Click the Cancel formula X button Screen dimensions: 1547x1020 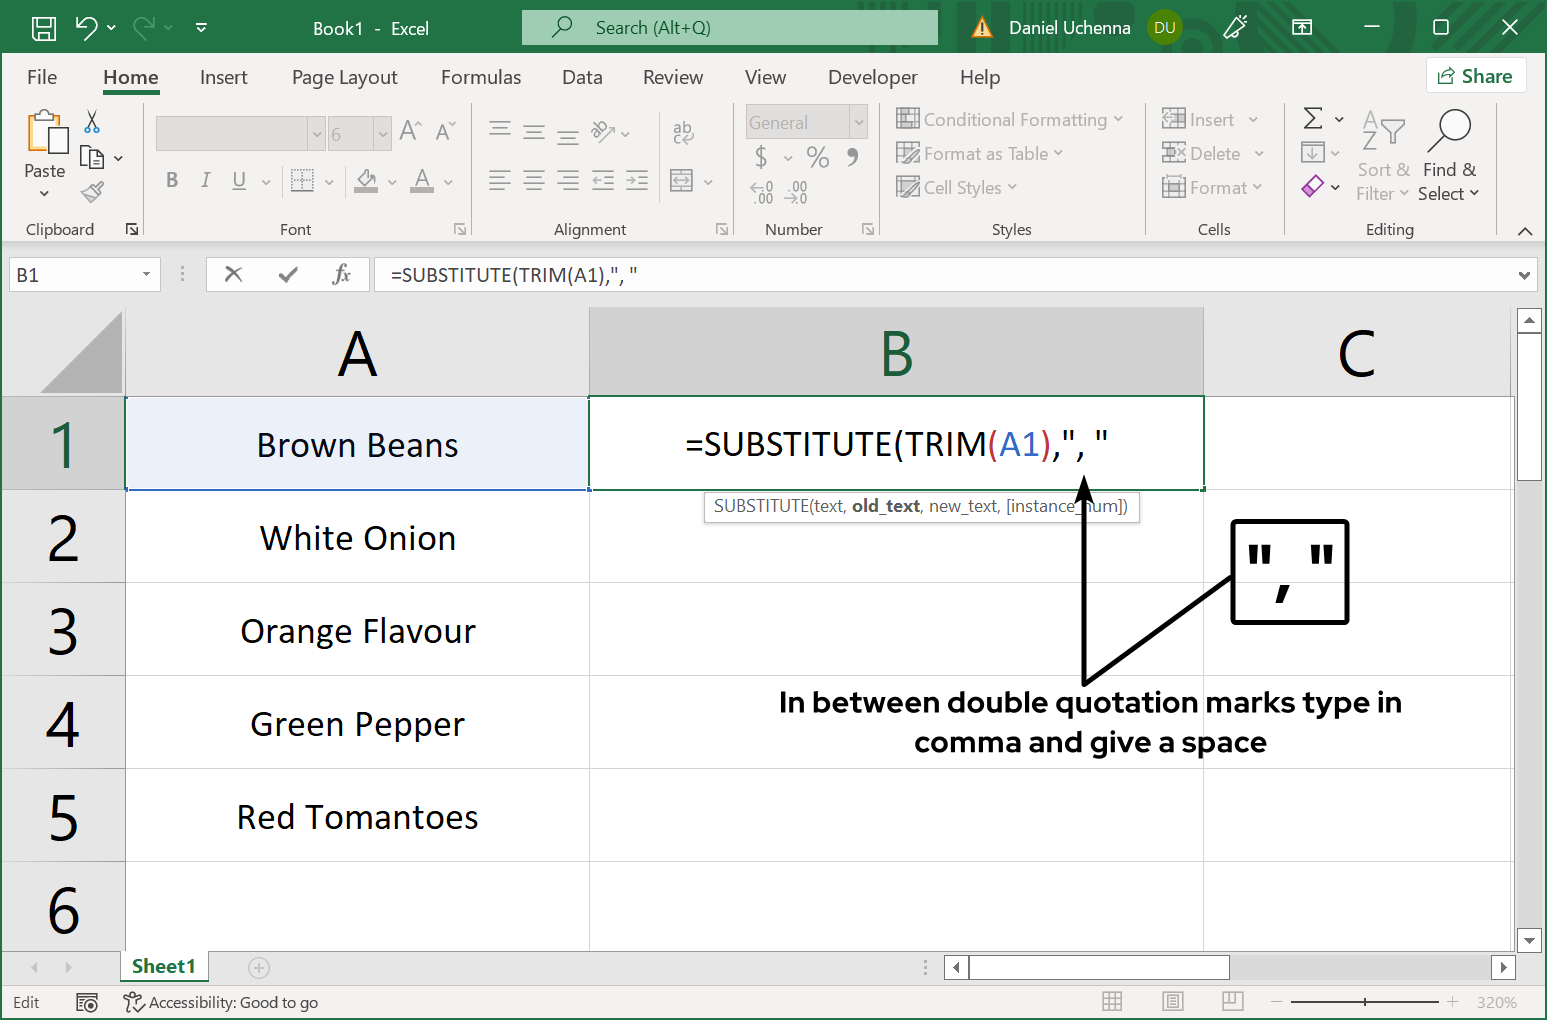tap(233, 274)
